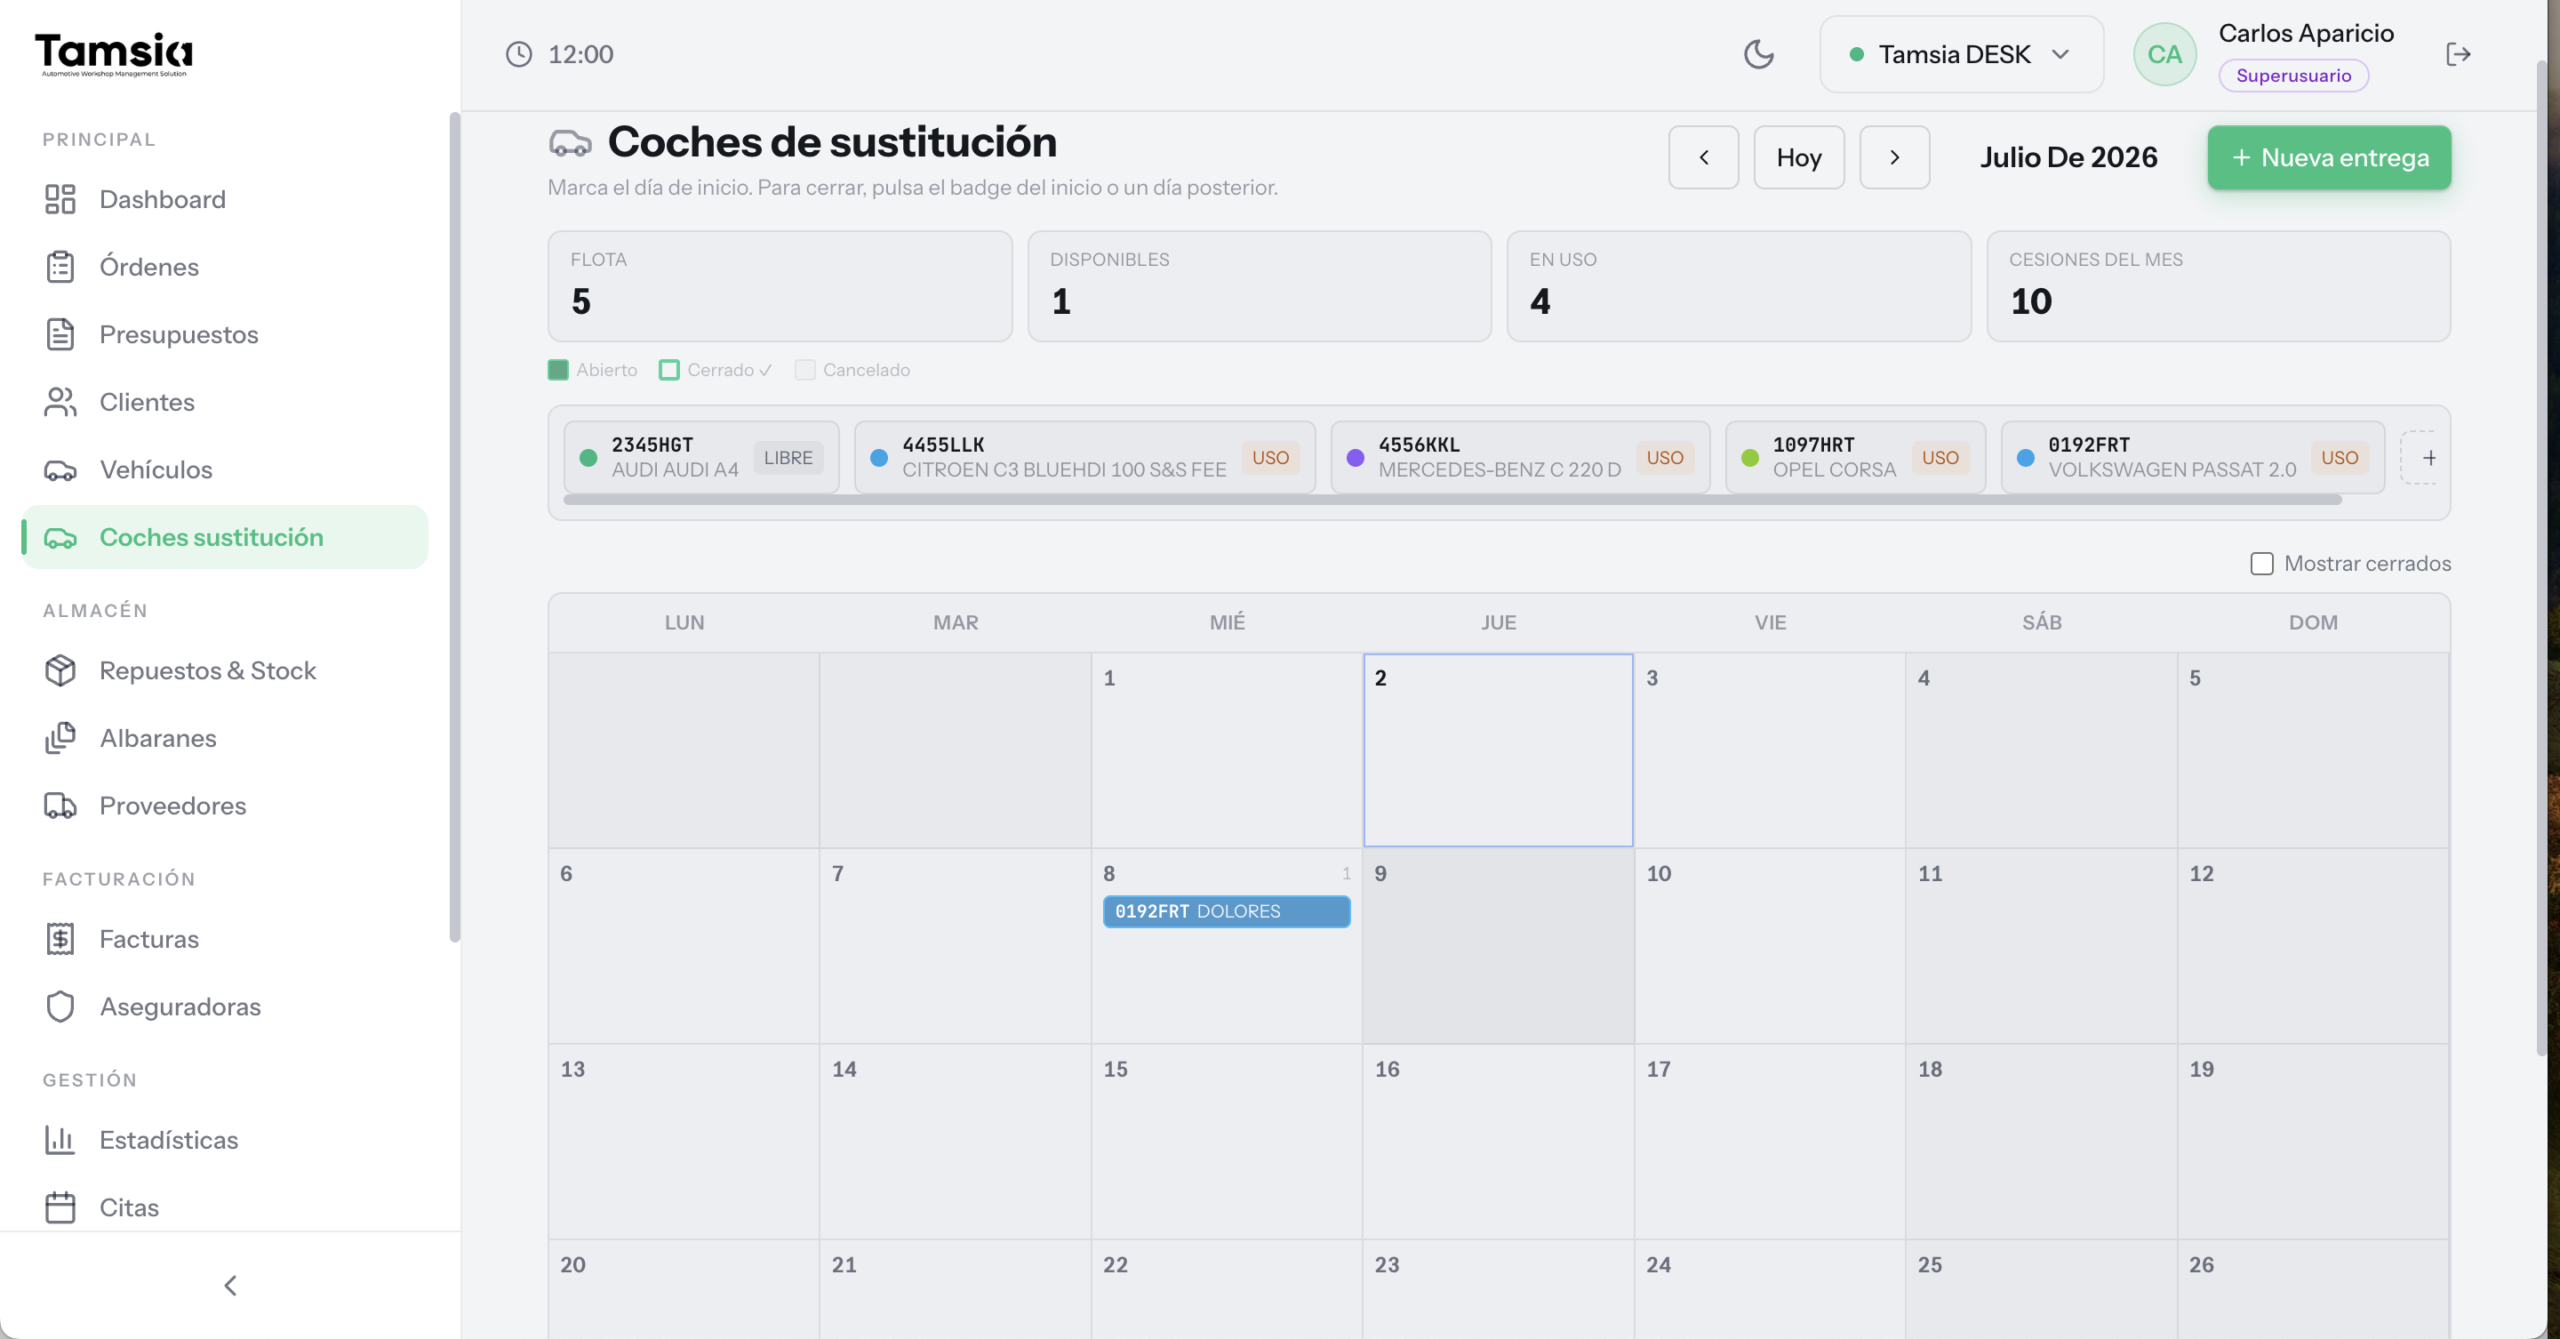Click the logout icon

click(2458, 54)
